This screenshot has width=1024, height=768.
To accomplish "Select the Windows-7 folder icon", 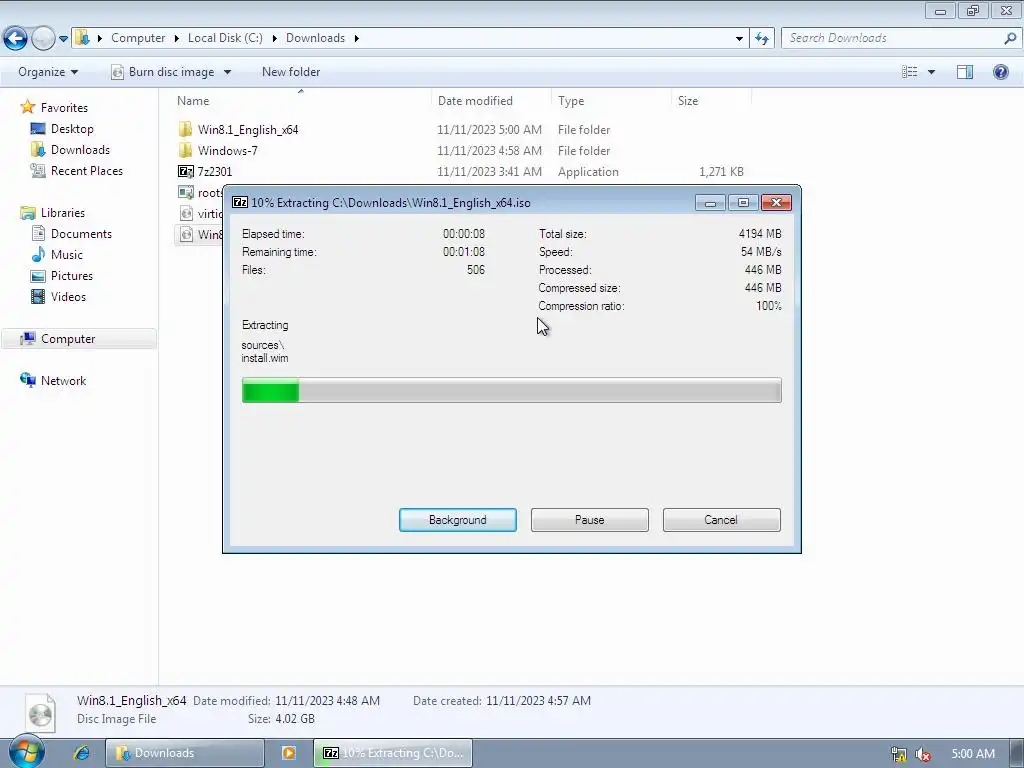I will [185, 150].
